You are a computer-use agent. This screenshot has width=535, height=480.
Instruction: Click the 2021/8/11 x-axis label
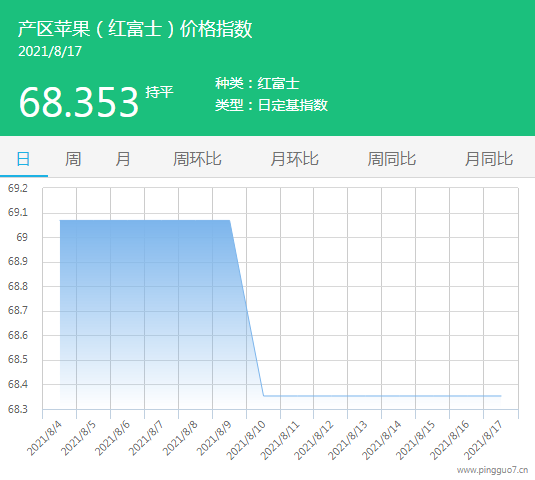coord(280,440)
